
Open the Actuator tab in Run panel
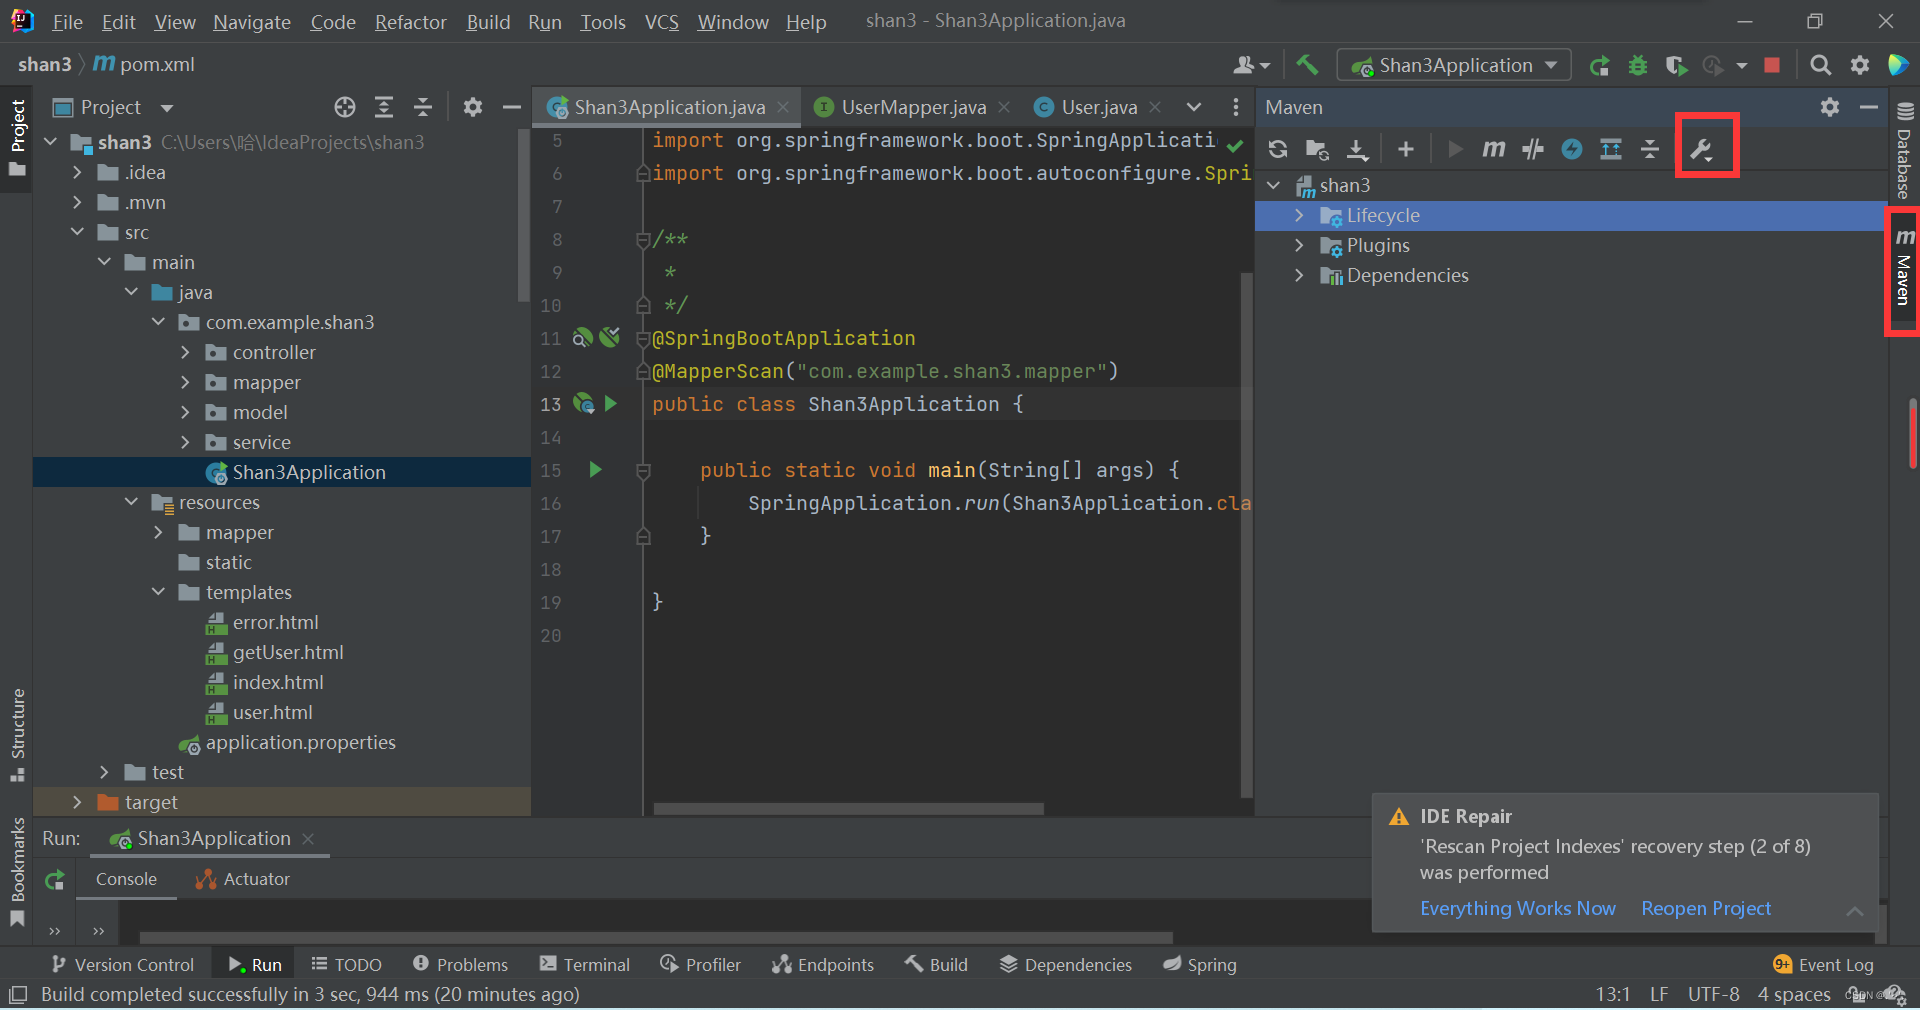(243, 879)
